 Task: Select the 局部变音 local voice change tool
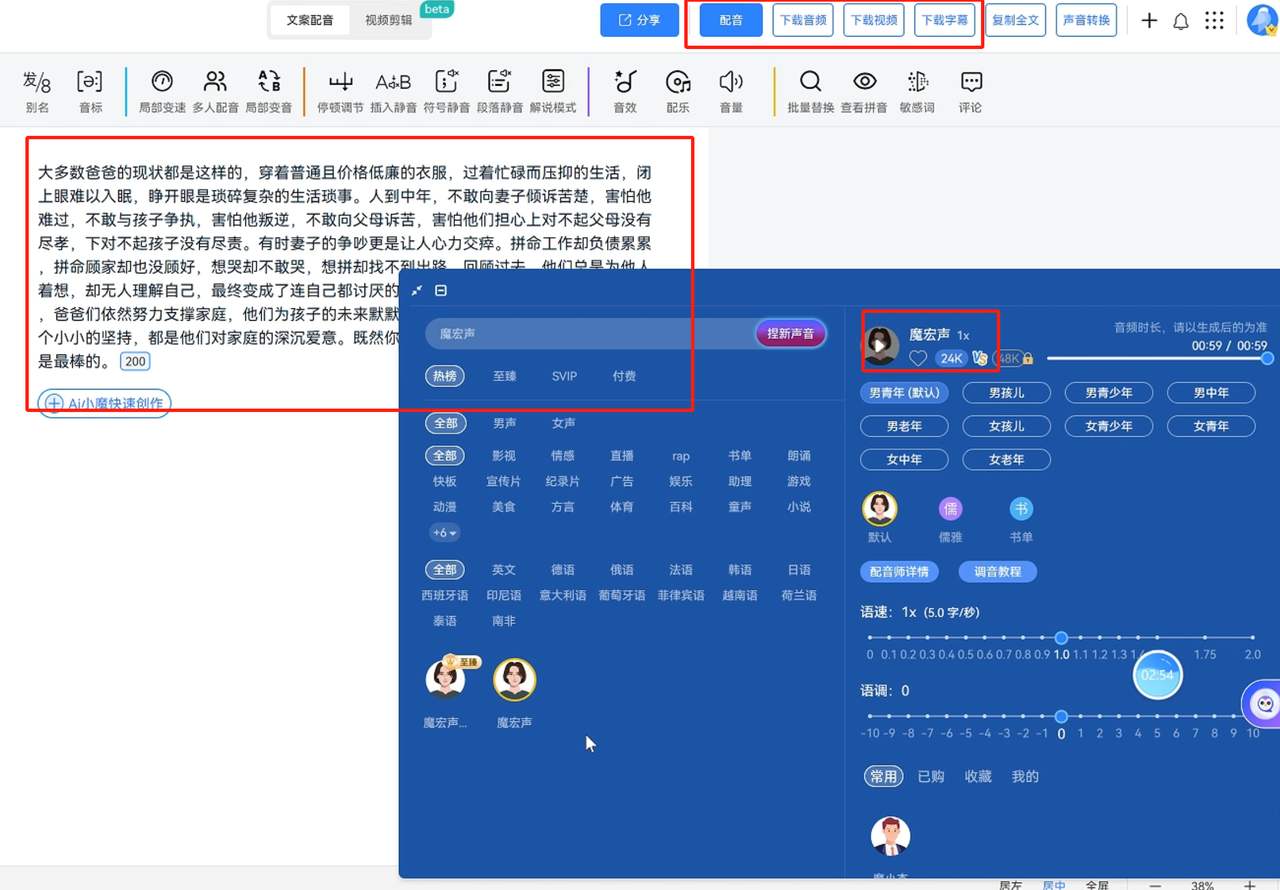click(269, 91)
